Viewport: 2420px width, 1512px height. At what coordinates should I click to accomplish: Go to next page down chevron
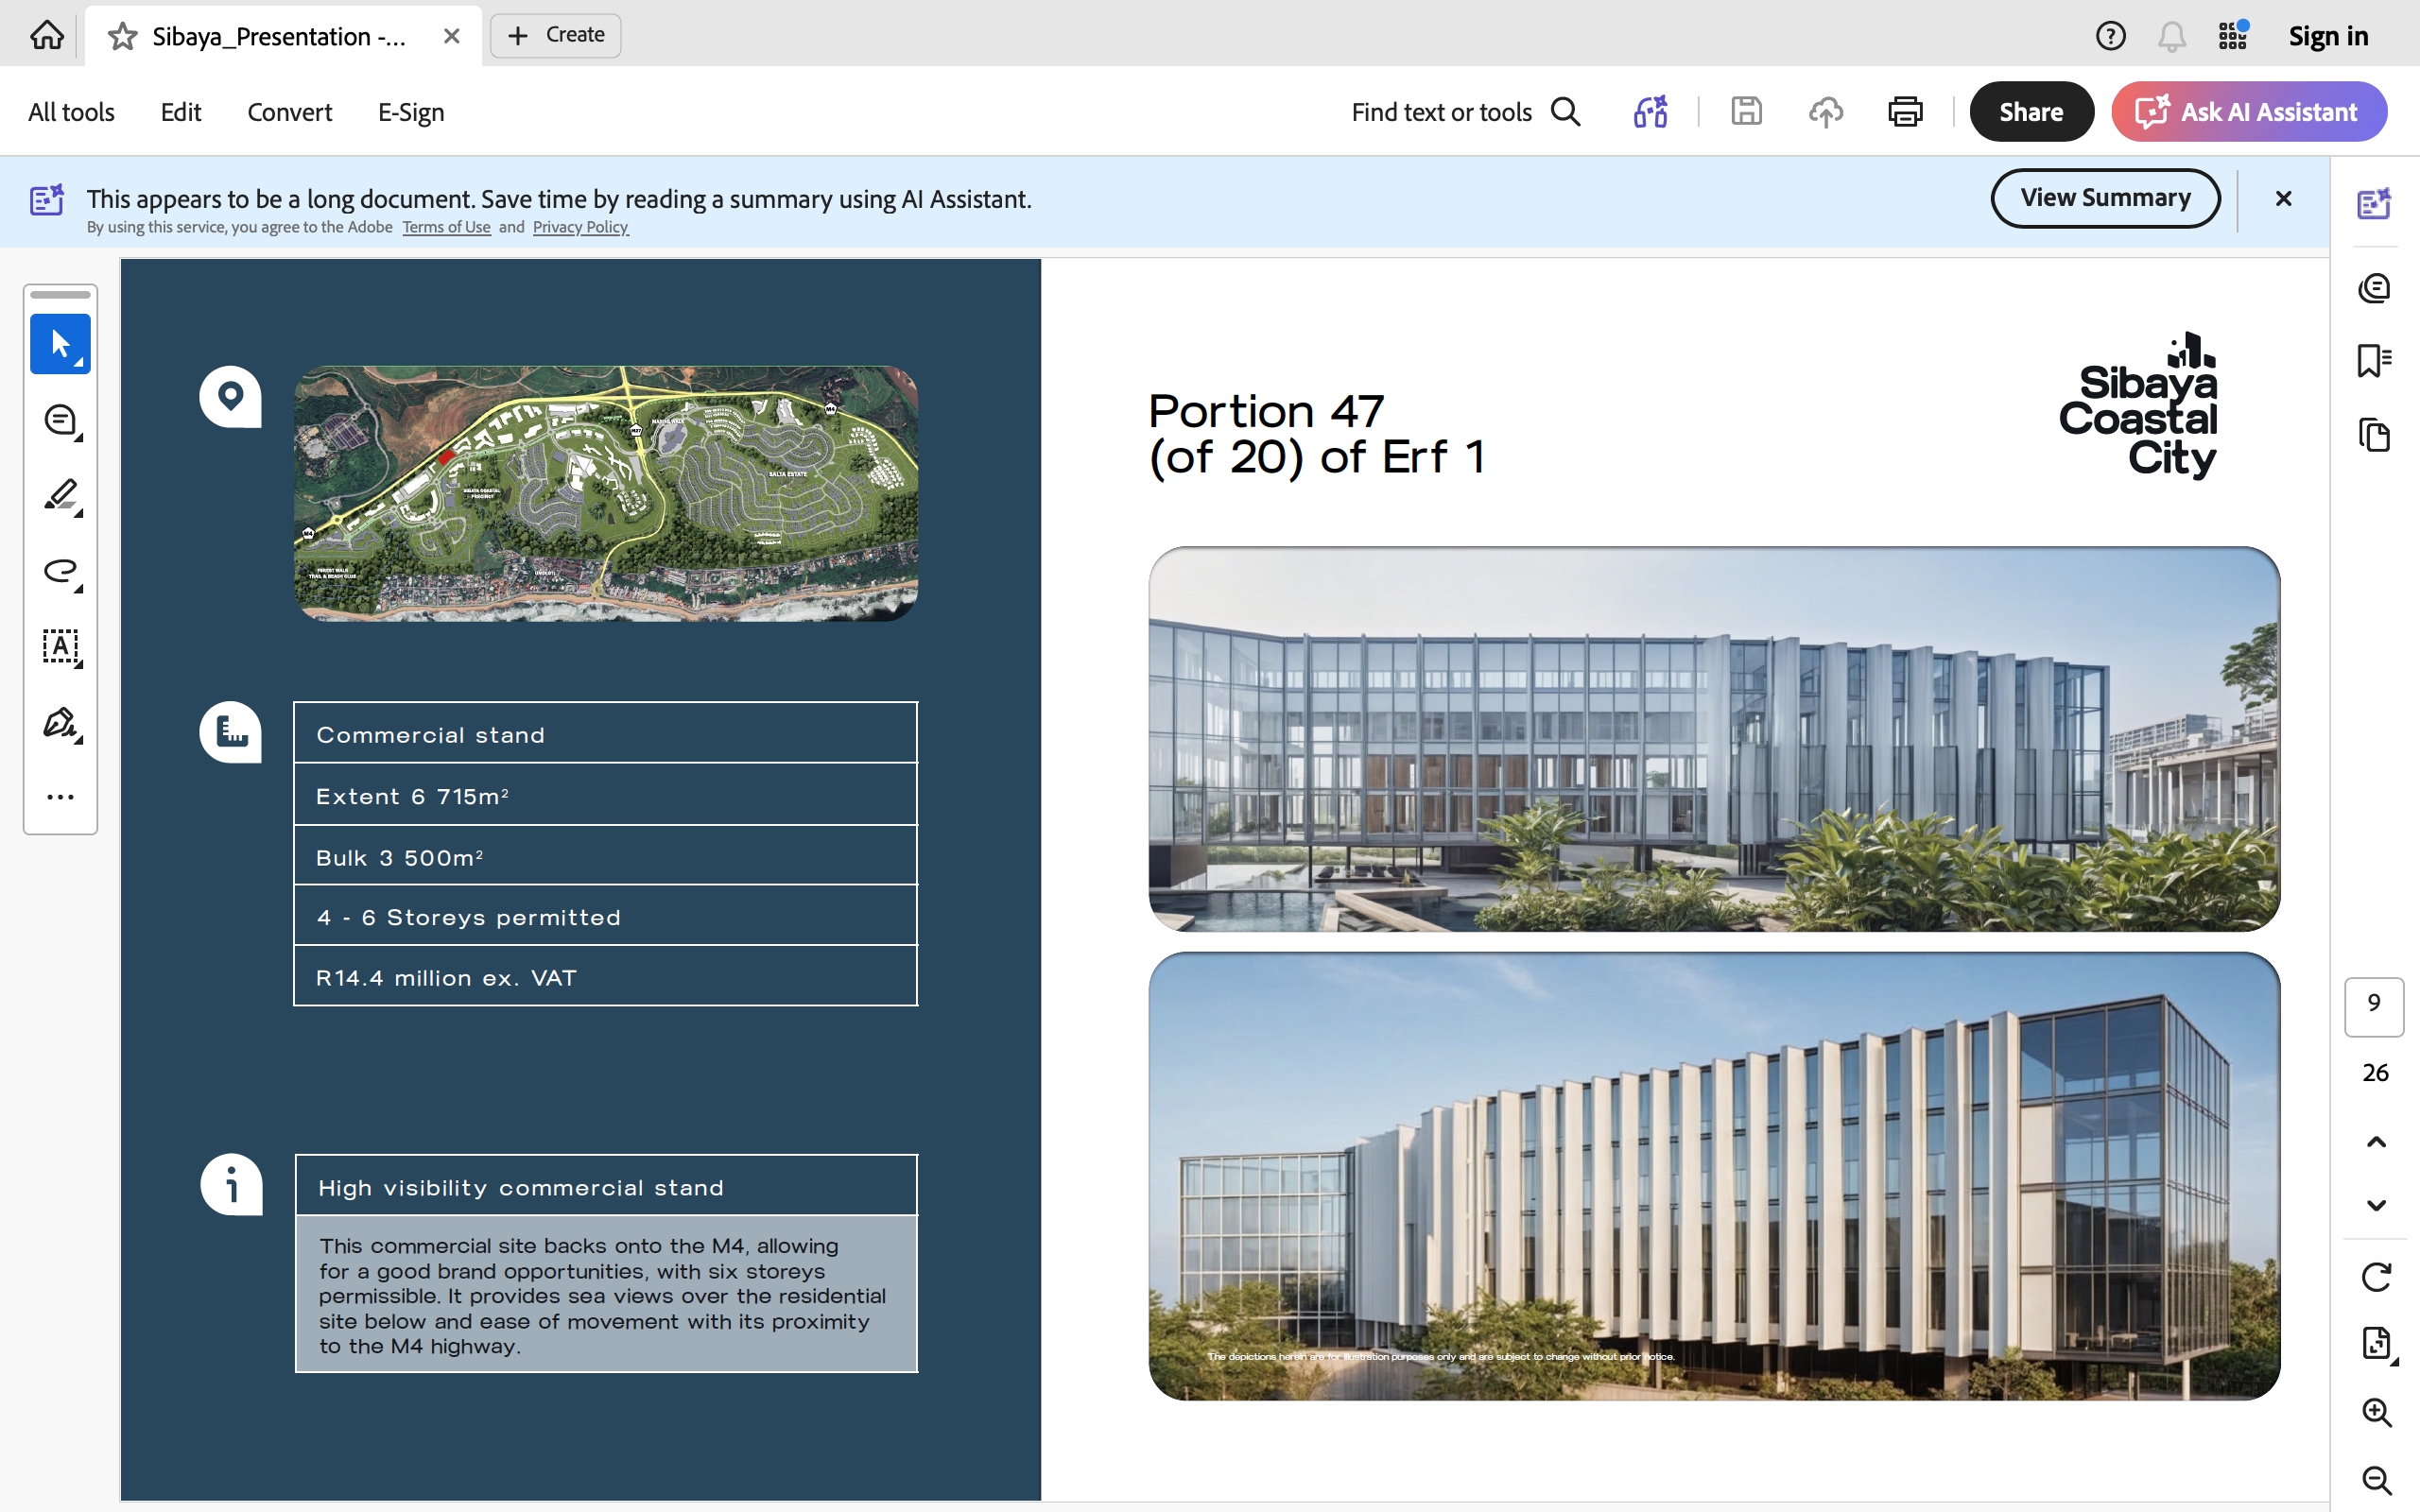click(2376, 1205)
